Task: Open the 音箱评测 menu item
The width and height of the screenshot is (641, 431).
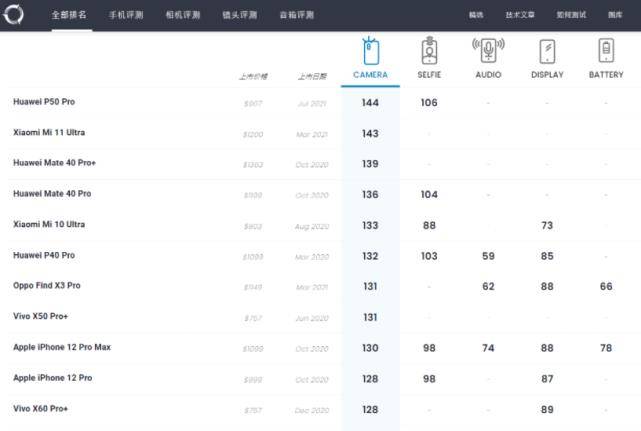Action: coord(296,16)
